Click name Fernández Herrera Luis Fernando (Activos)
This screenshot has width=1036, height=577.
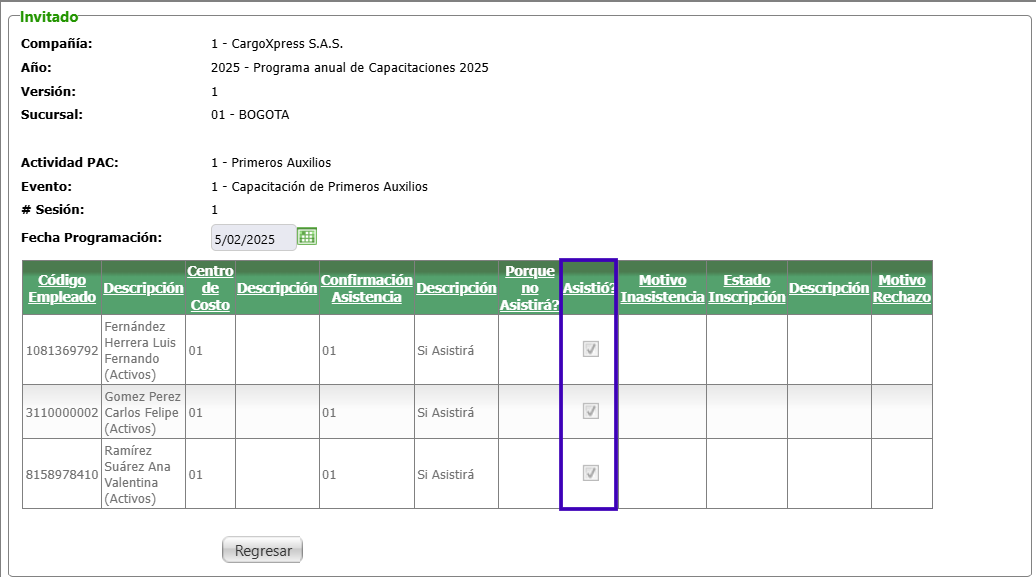click(x=140, y=350)
